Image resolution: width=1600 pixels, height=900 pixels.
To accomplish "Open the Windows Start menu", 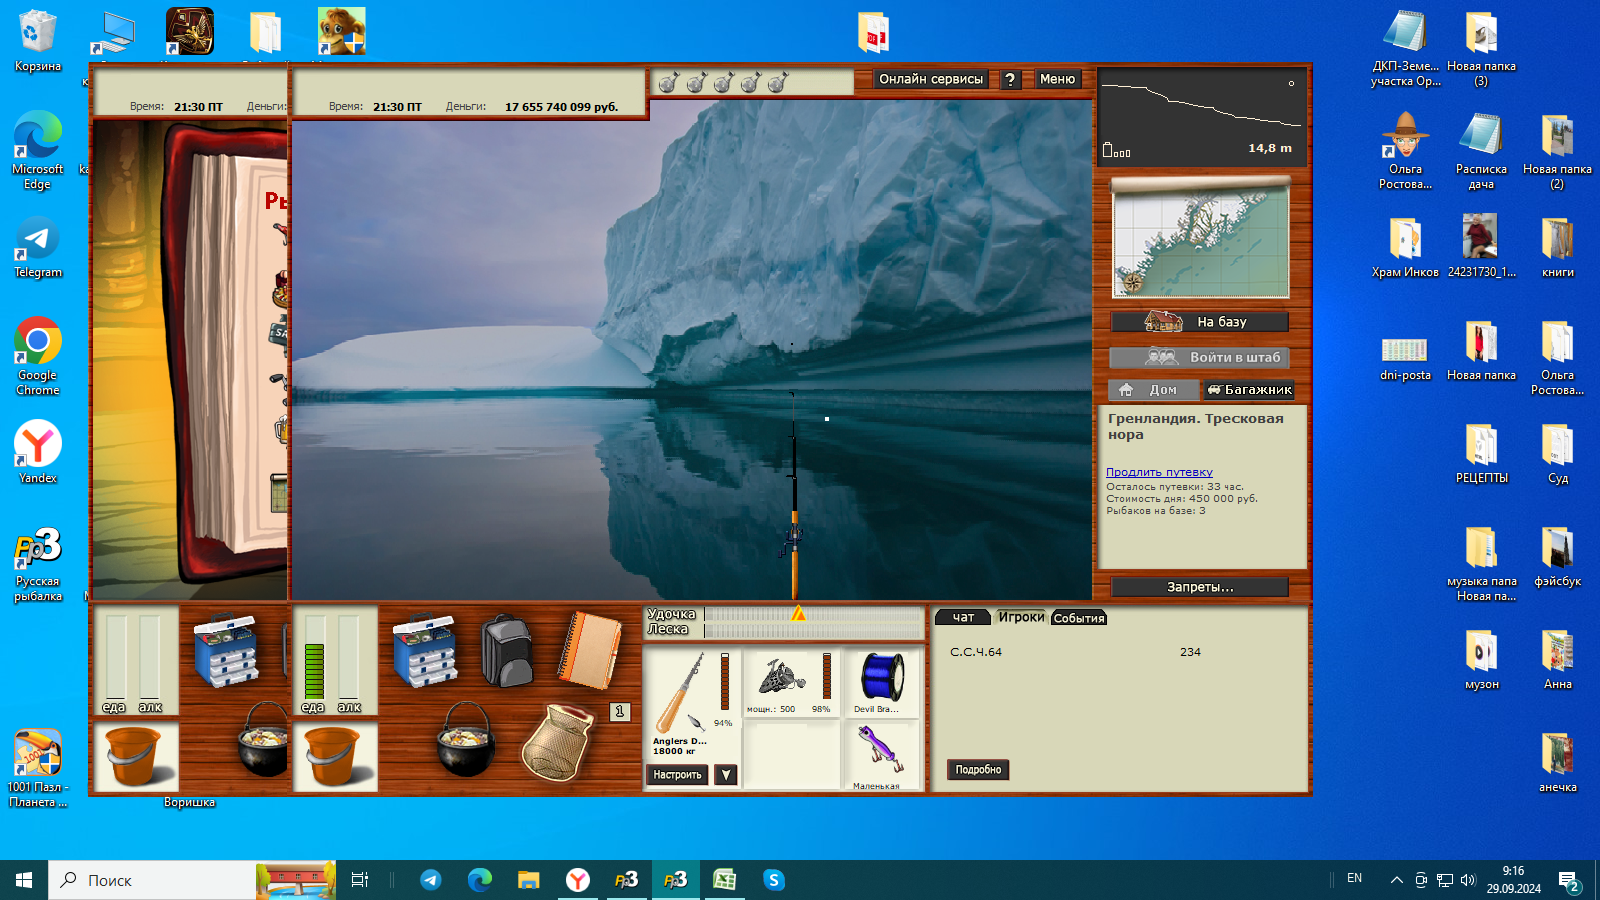I will (24, 880).
